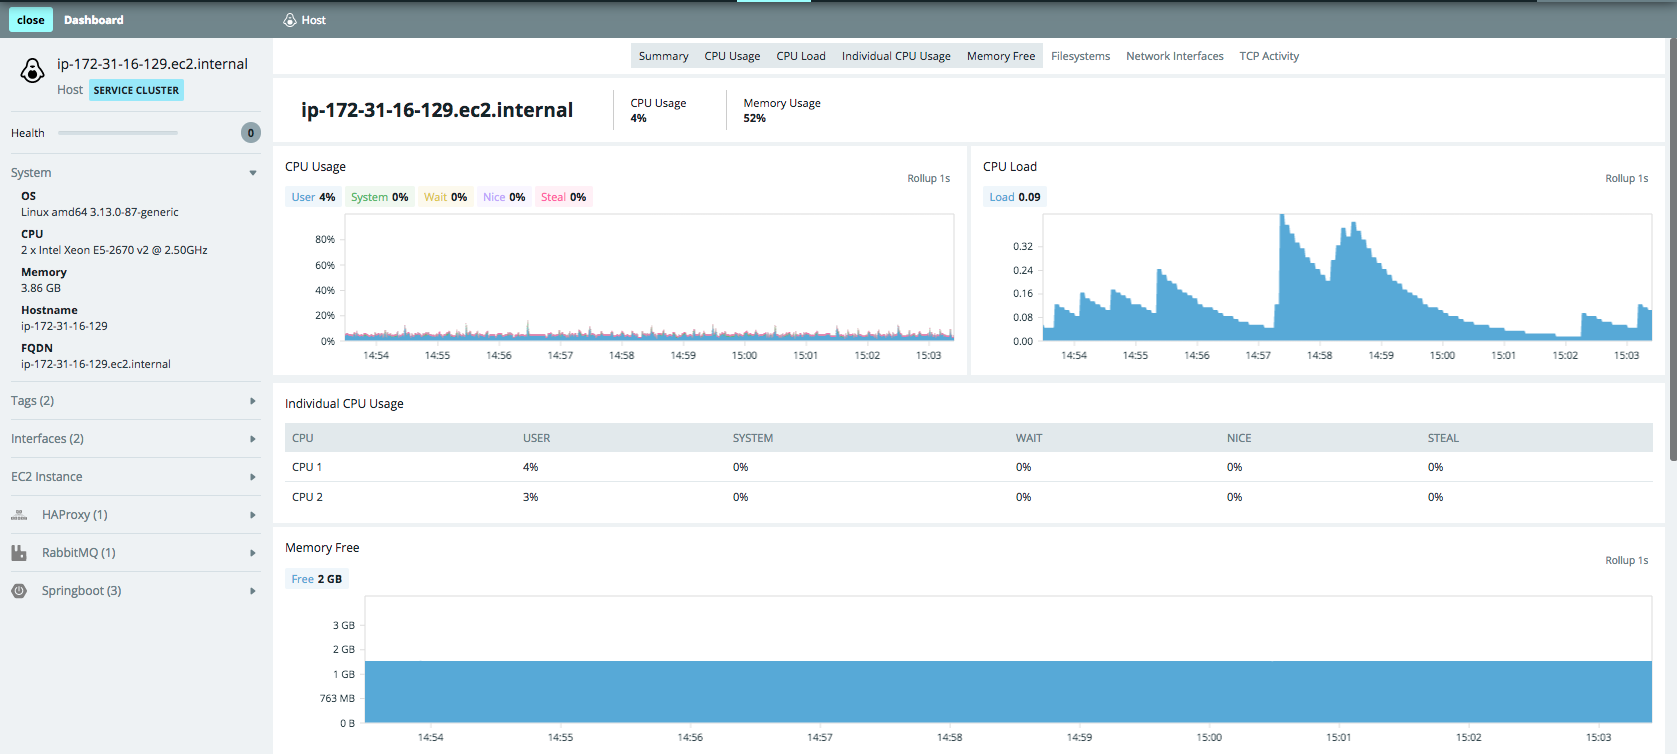Click OS value Linux amd64 3.13.0-87-generic
The width and height of the screenshot is (1677, 754).
[100, 212]
